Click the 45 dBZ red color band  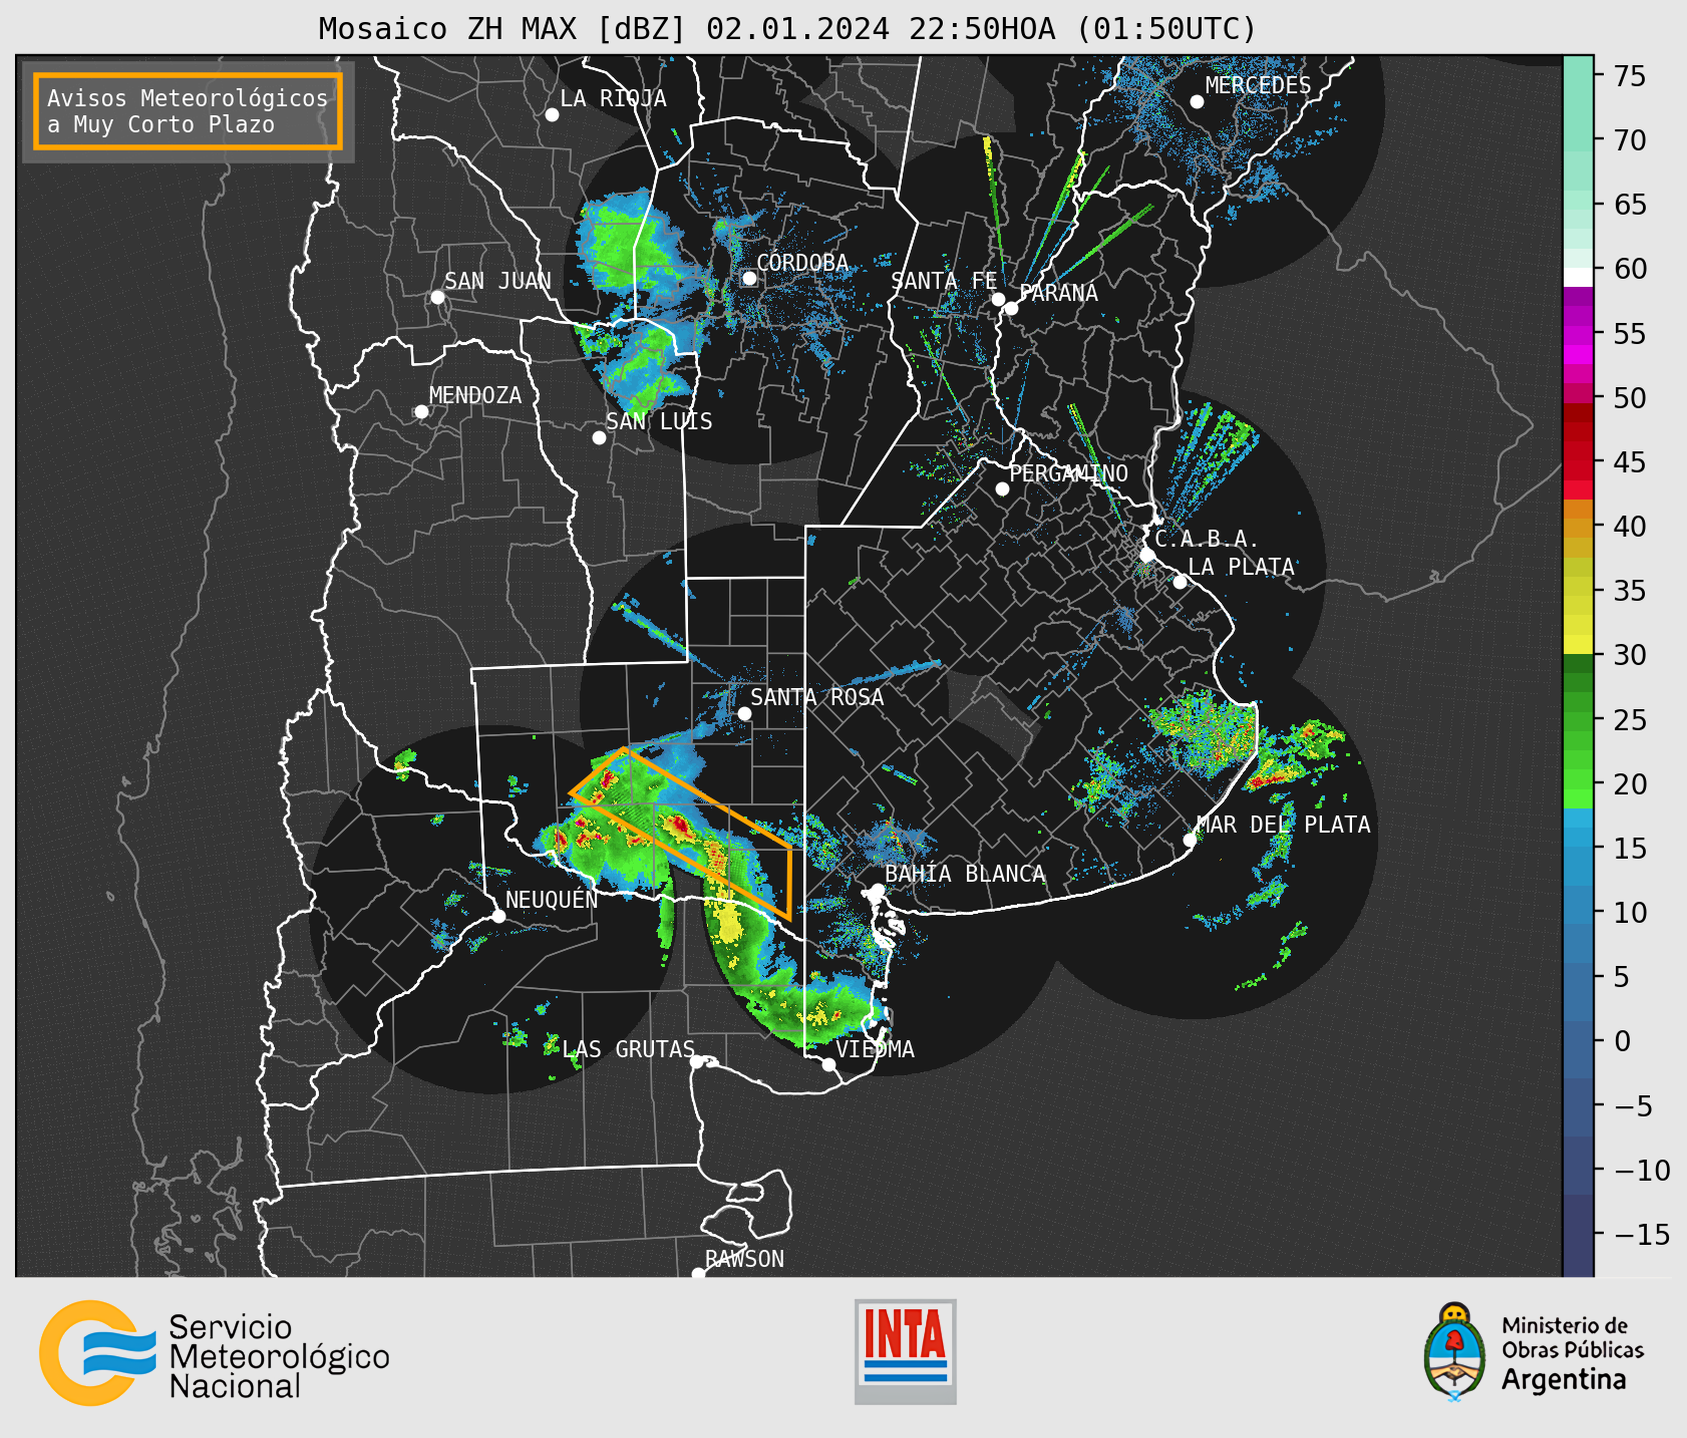click(x=1578, y=462)
